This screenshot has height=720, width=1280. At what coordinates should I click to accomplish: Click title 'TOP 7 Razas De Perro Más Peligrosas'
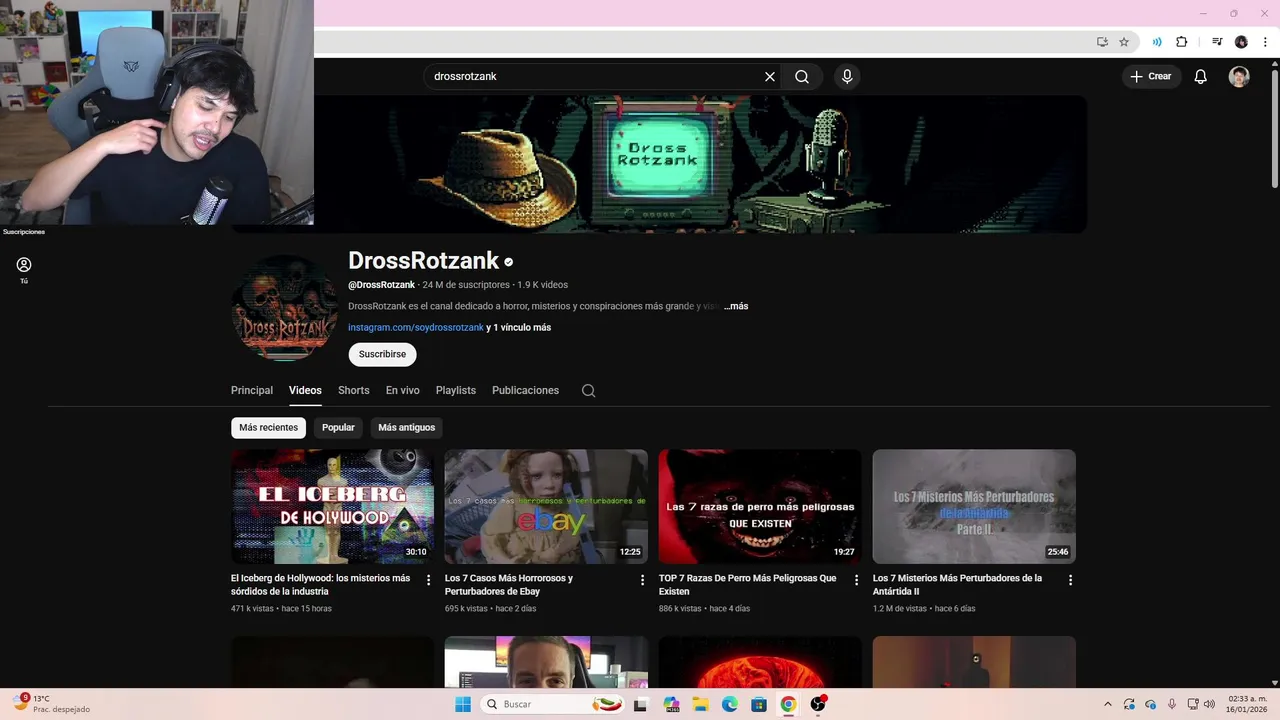(x=748, y=585)
